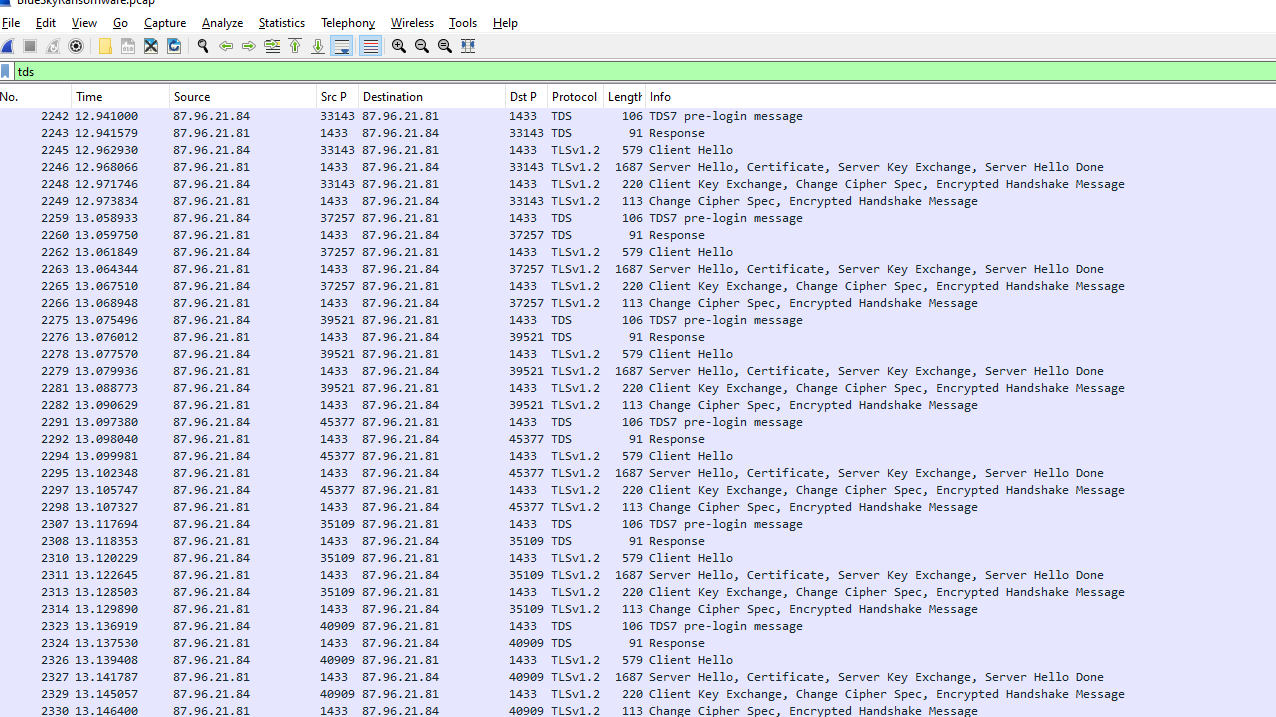This screenshot has height=717, width=1276.
Task: Open the Telephony menu
Action: tap(347, 22)
